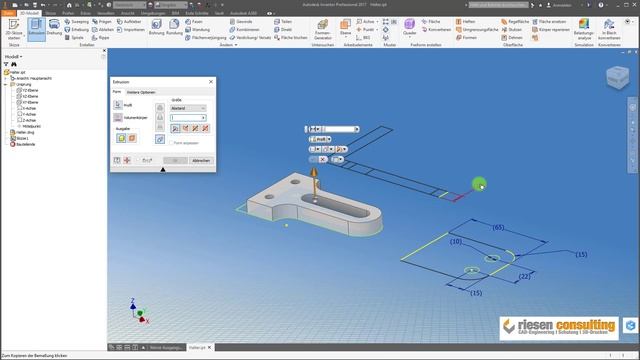Select the Extrusion tool in the ribbon
This screenshot has height=360, width=640.
click(x=36, y=29)
